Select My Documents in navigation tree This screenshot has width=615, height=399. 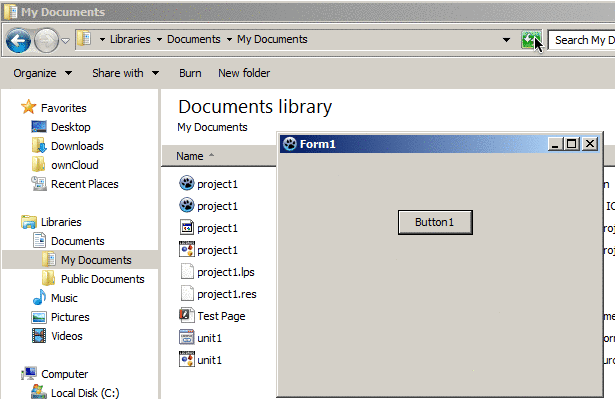96,260
